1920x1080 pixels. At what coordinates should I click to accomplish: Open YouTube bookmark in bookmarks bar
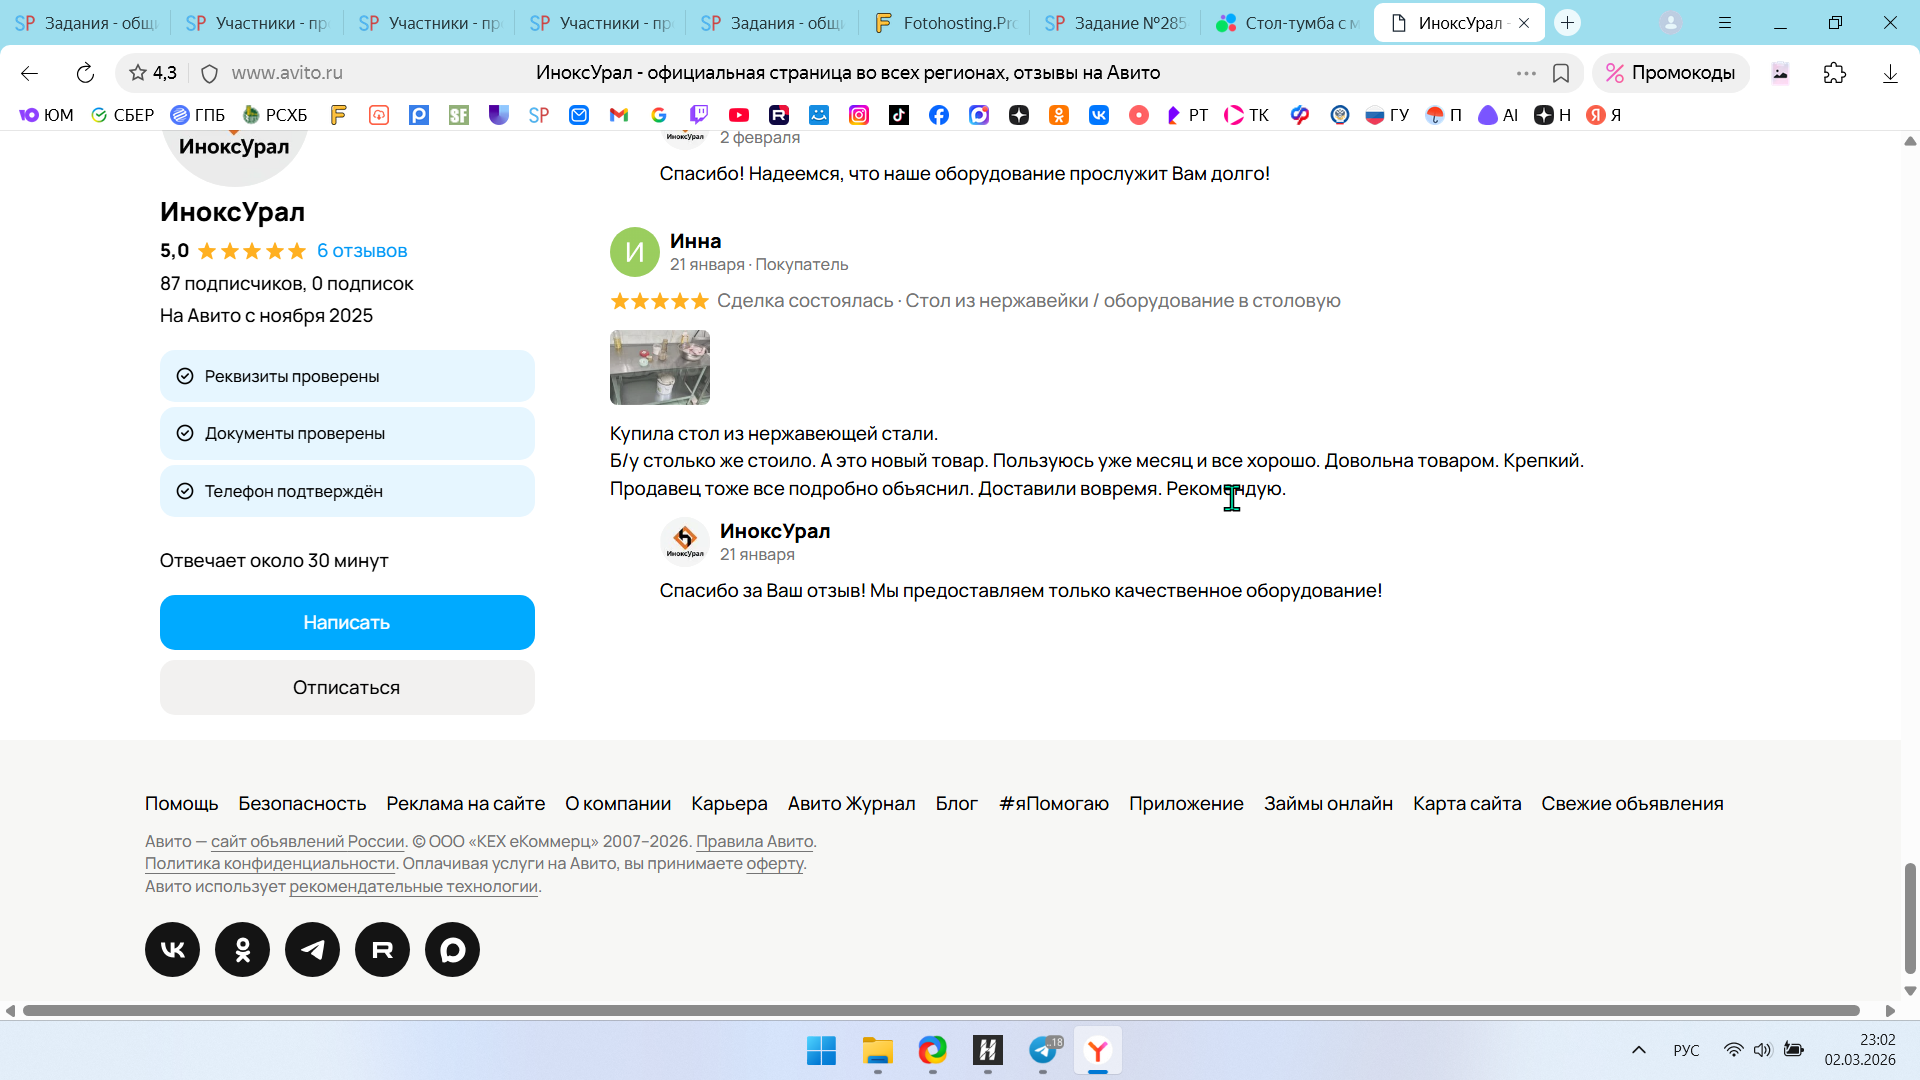click(x=739, y=115)
